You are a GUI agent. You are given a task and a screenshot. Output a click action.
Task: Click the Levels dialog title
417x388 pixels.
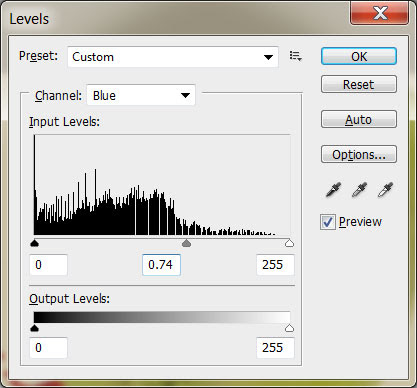click(x=29, y=19)
